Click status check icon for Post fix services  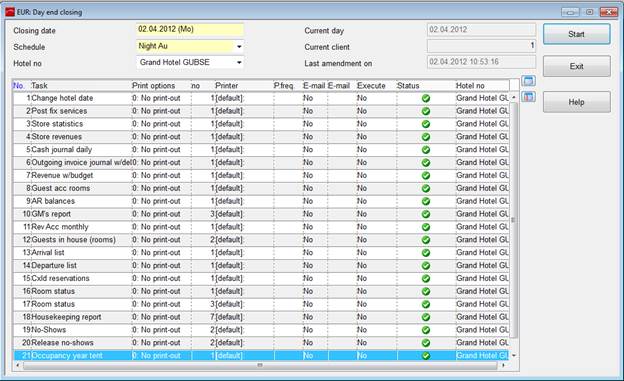pos(426,111)
